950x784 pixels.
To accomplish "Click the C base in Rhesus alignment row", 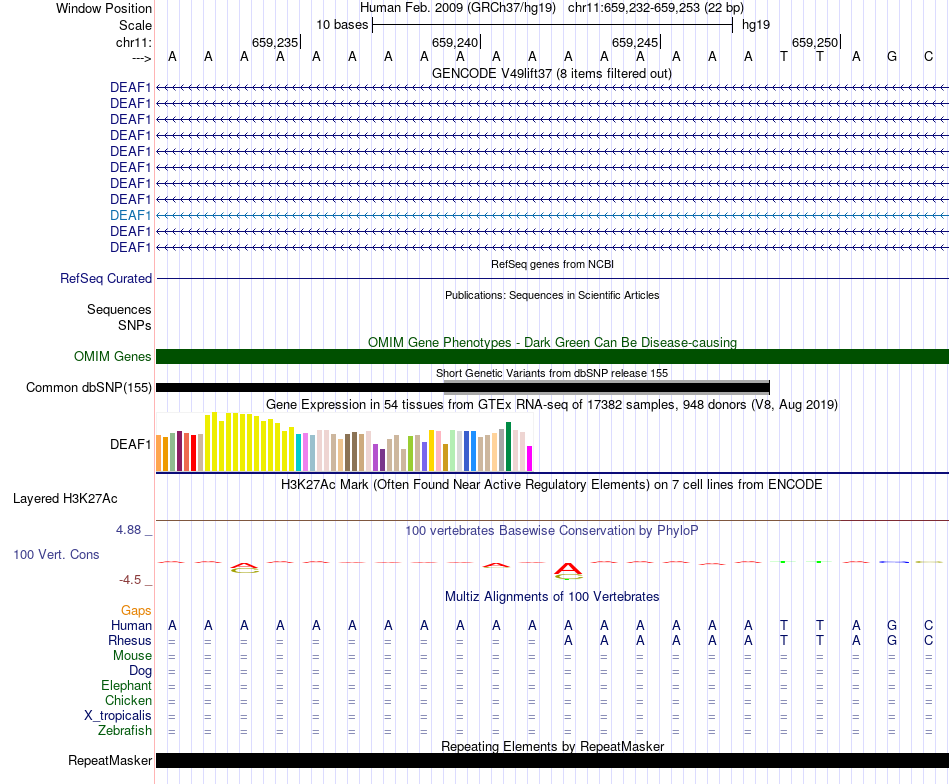I will (928, 640).
